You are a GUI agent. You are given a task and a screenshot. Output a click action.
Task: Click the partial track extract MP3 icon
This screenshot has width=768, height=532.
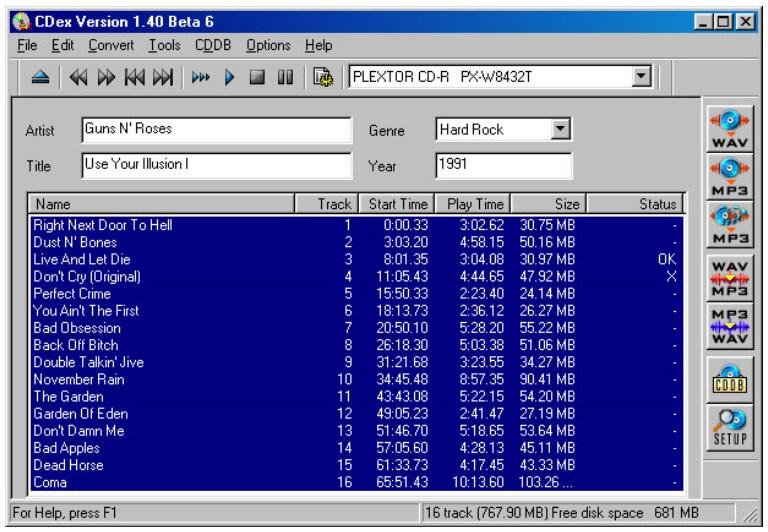click(729, 225)
